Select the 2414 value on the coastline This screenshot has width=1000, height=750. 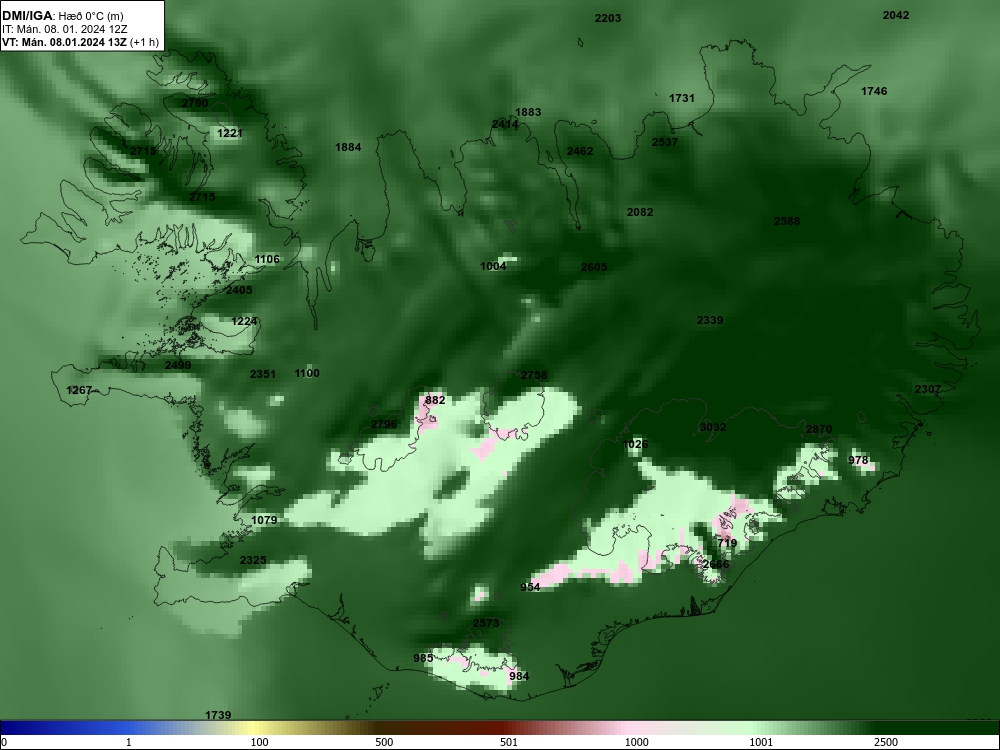505,124
